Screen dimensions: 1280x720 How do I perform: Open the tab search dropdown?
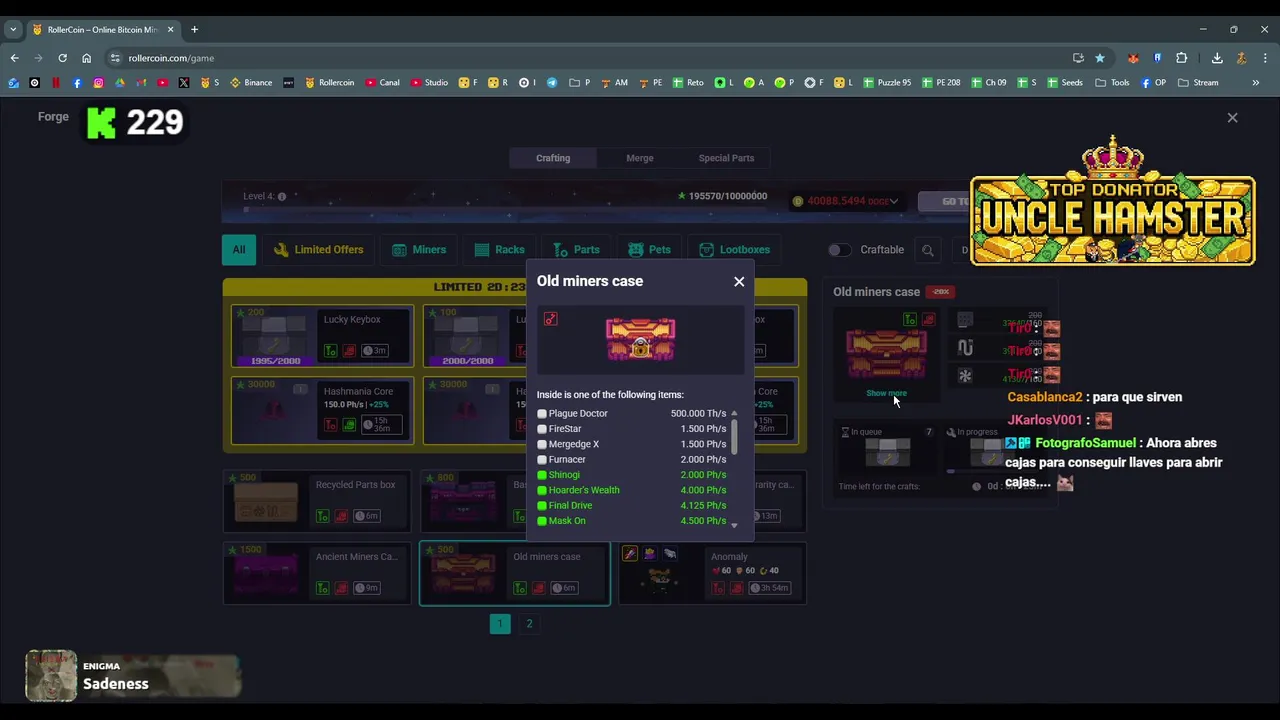[13, 29]
